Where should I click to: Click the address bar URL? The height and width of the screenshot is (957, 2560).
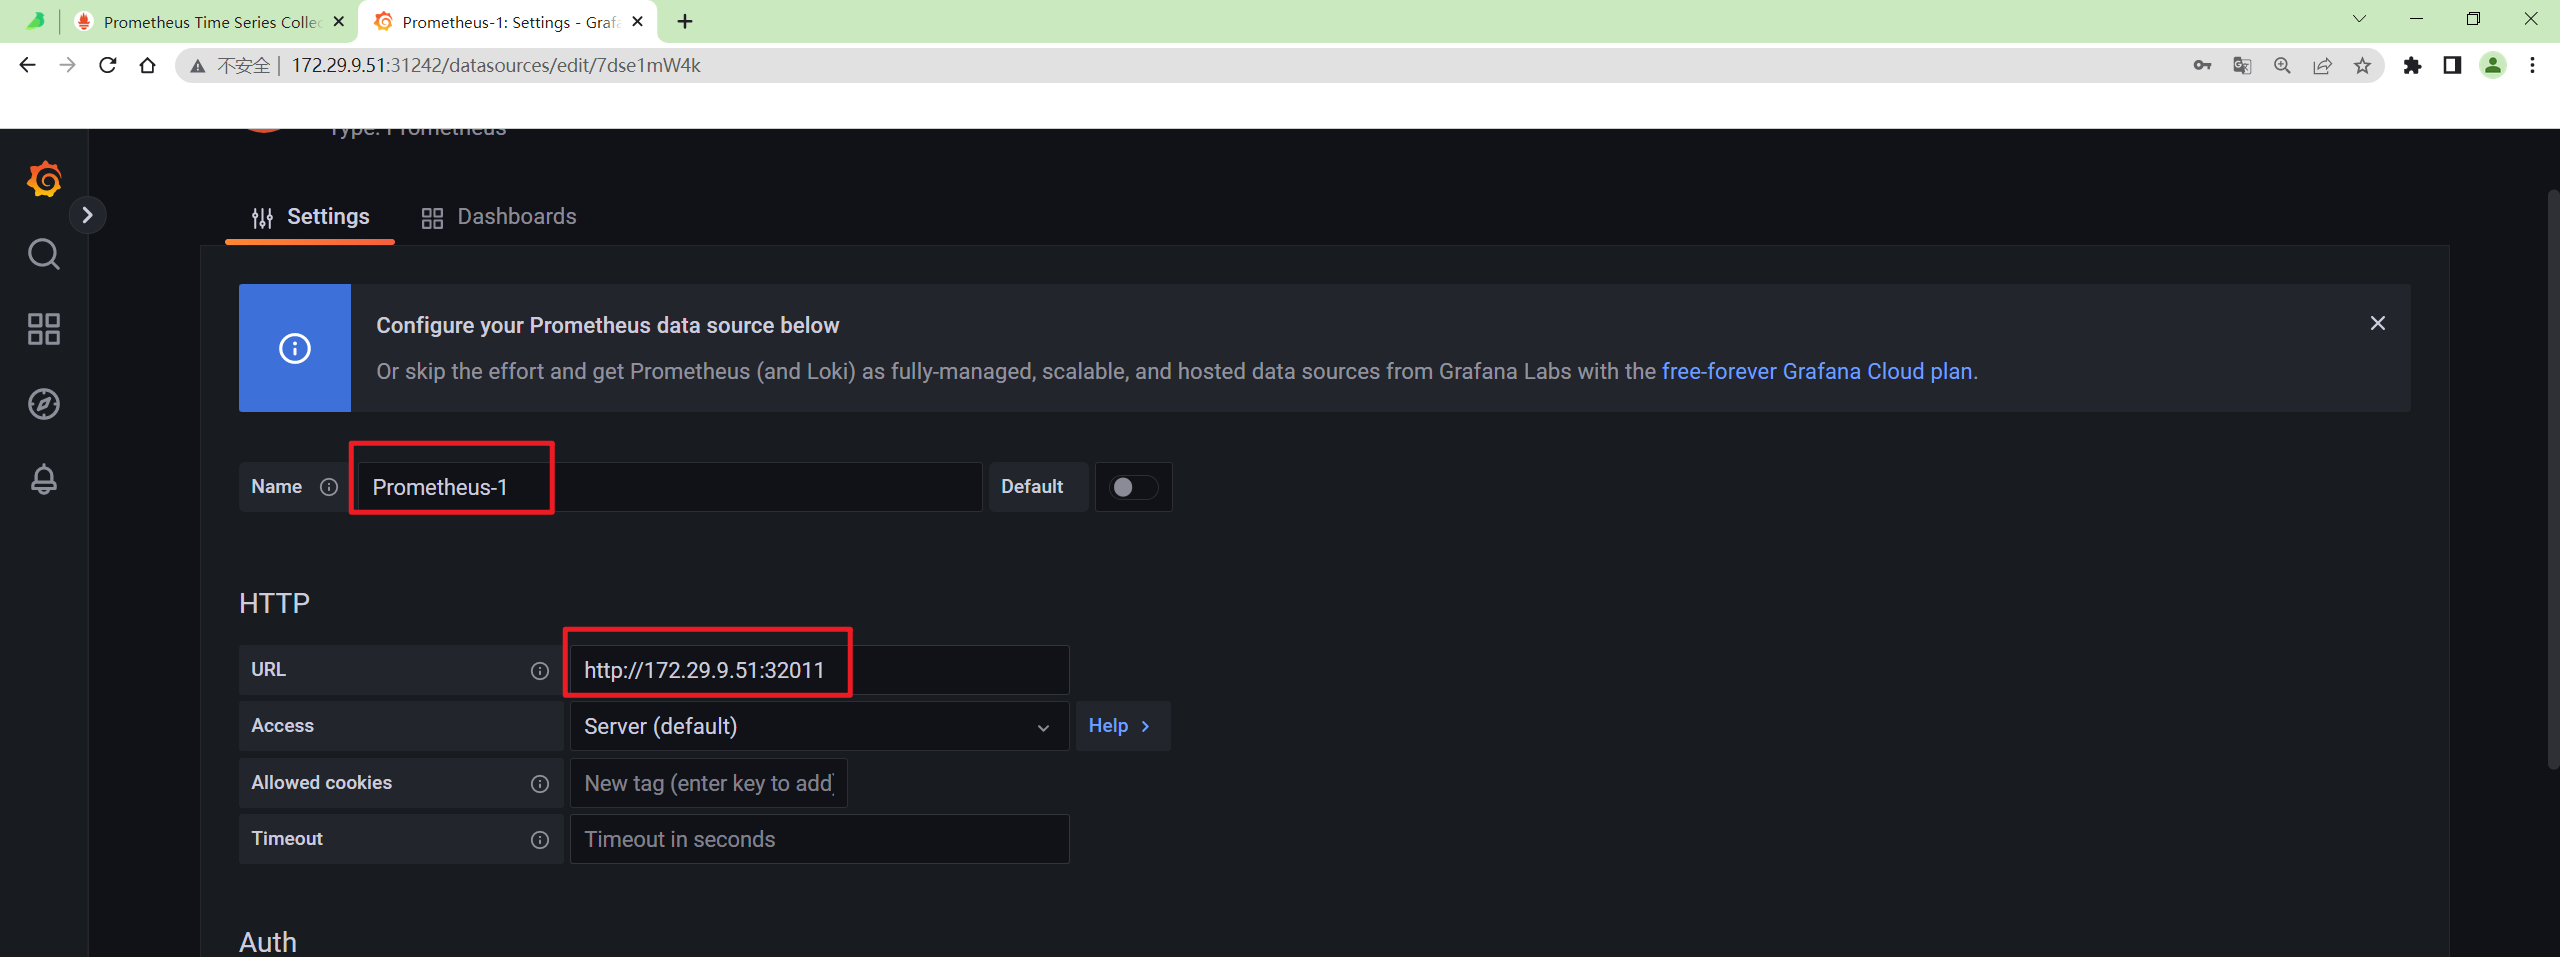click(x=496, y=65)
